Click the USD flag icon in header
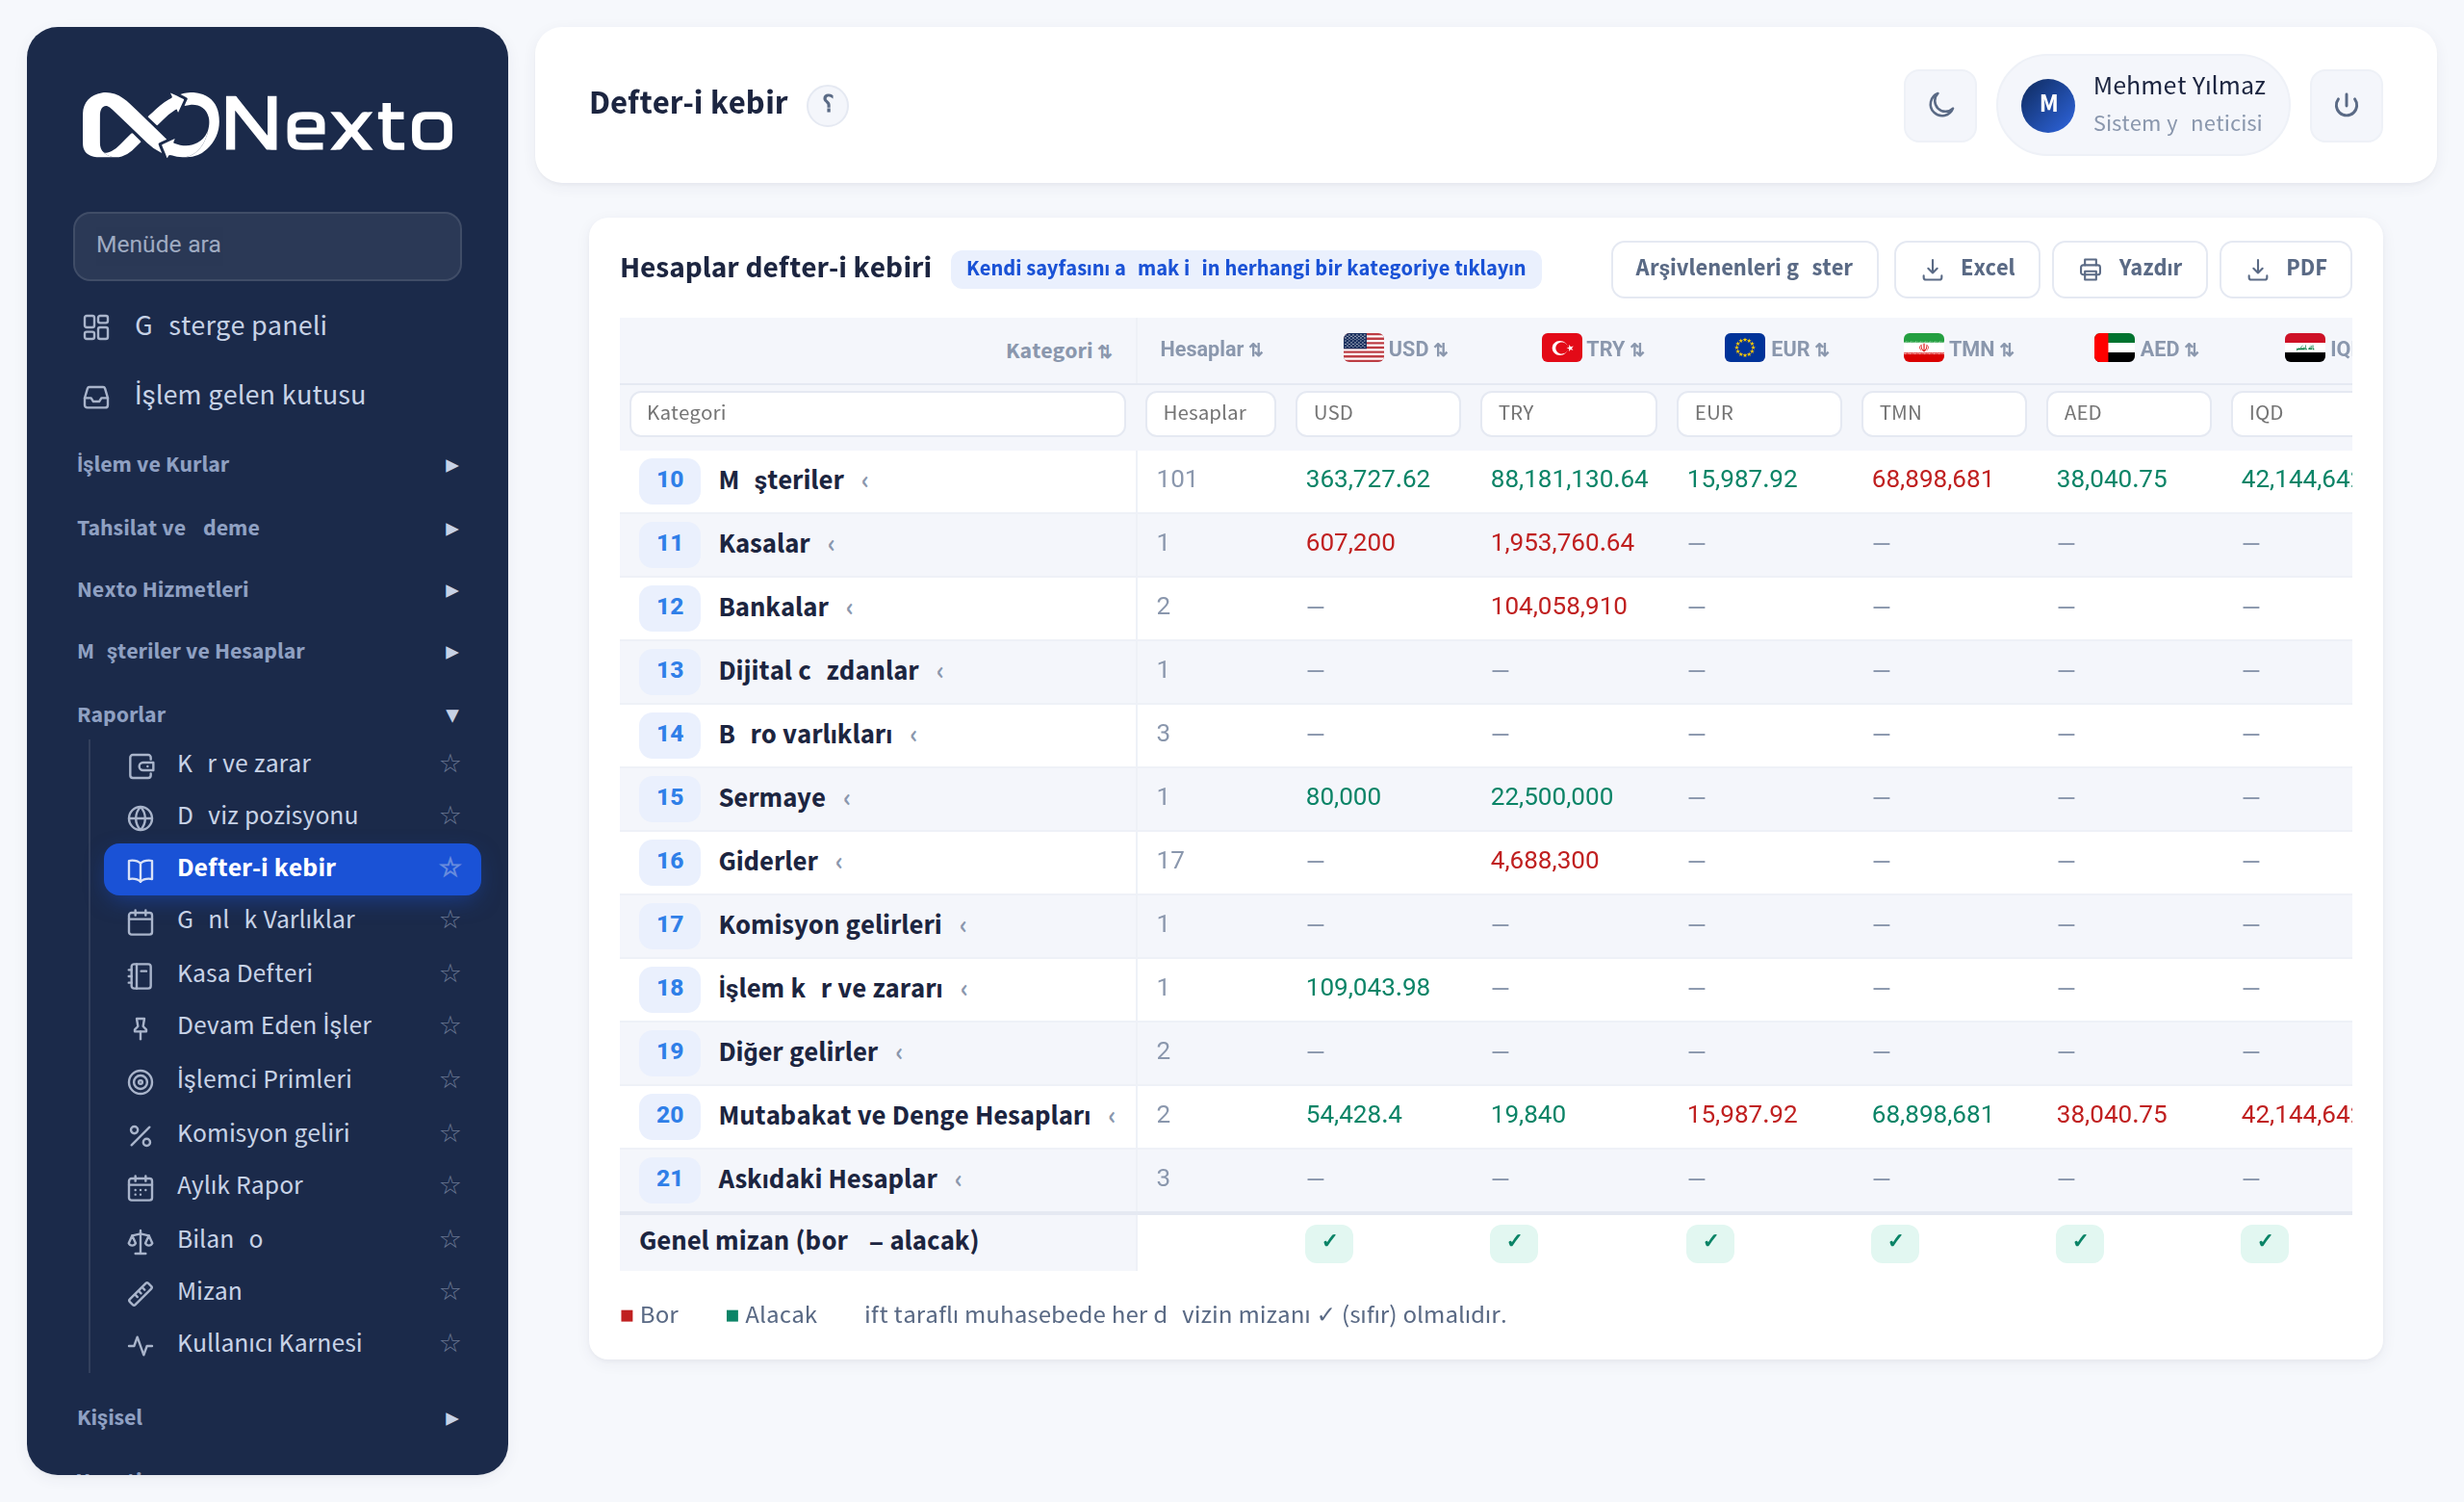Image resolution: width=2464 pixels, height=1502 pixels. click(x=1363, y=348)
